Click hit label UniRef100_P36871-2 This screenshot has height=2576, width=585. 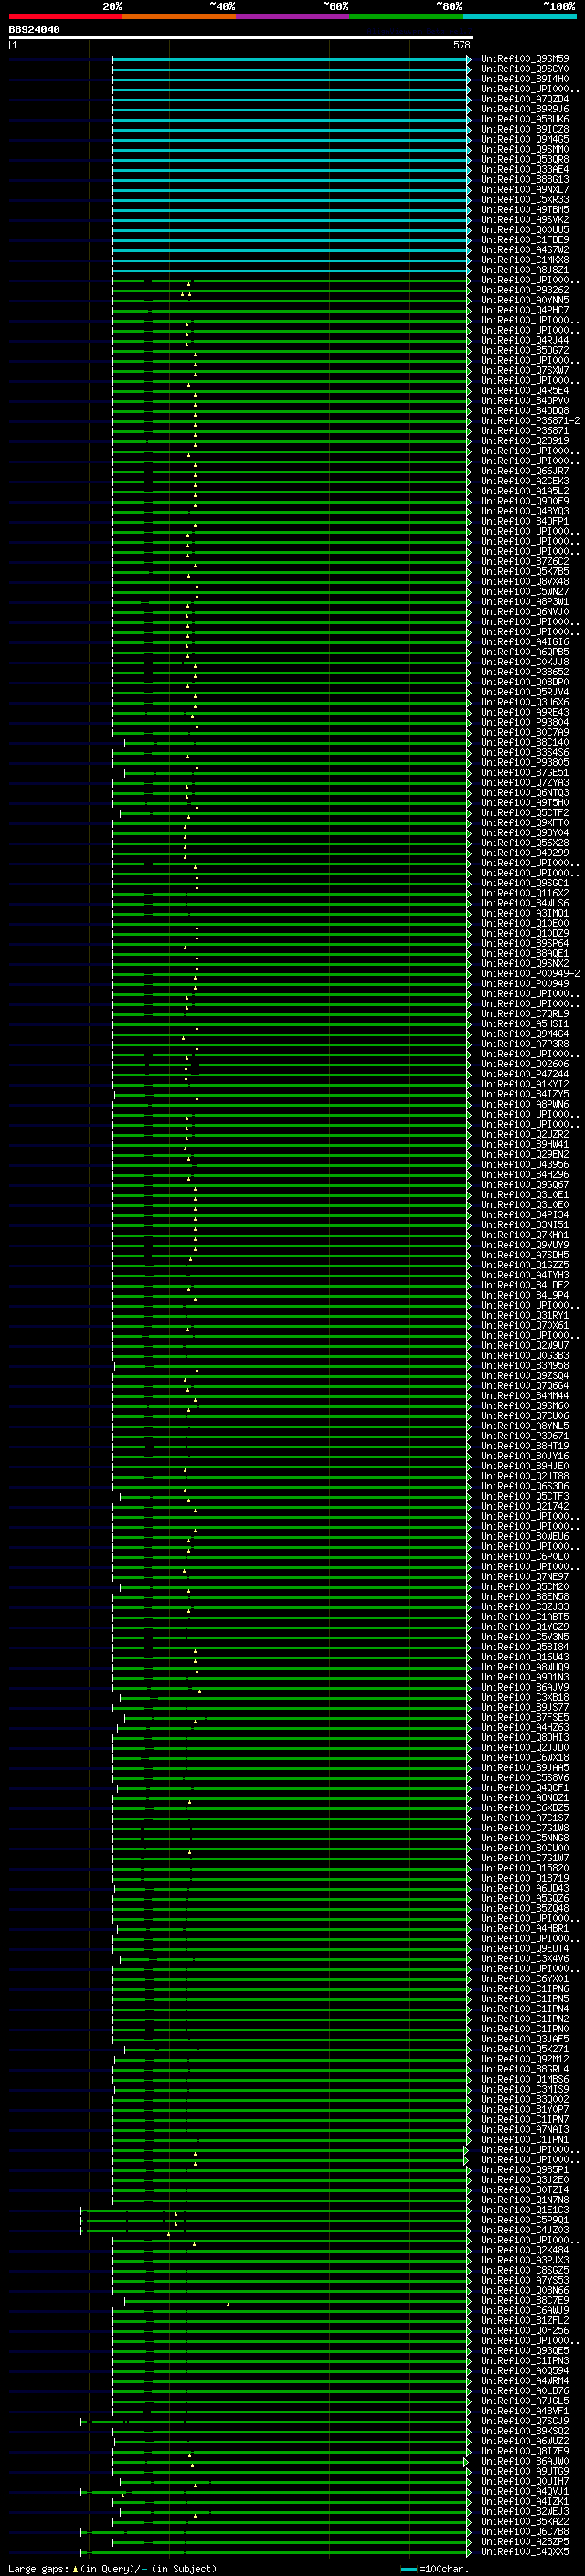pyautogui.click(x=529, y=420)
